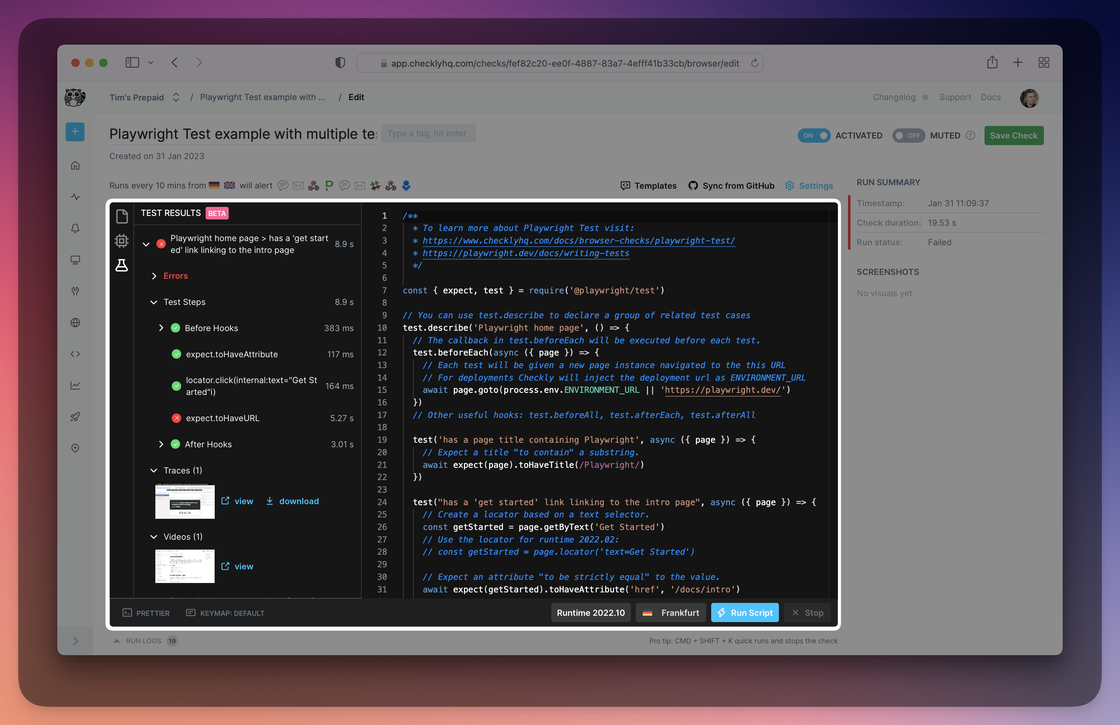1120x725 pixels.
Task: Click the tag input field
Action: tap(428, 133)
